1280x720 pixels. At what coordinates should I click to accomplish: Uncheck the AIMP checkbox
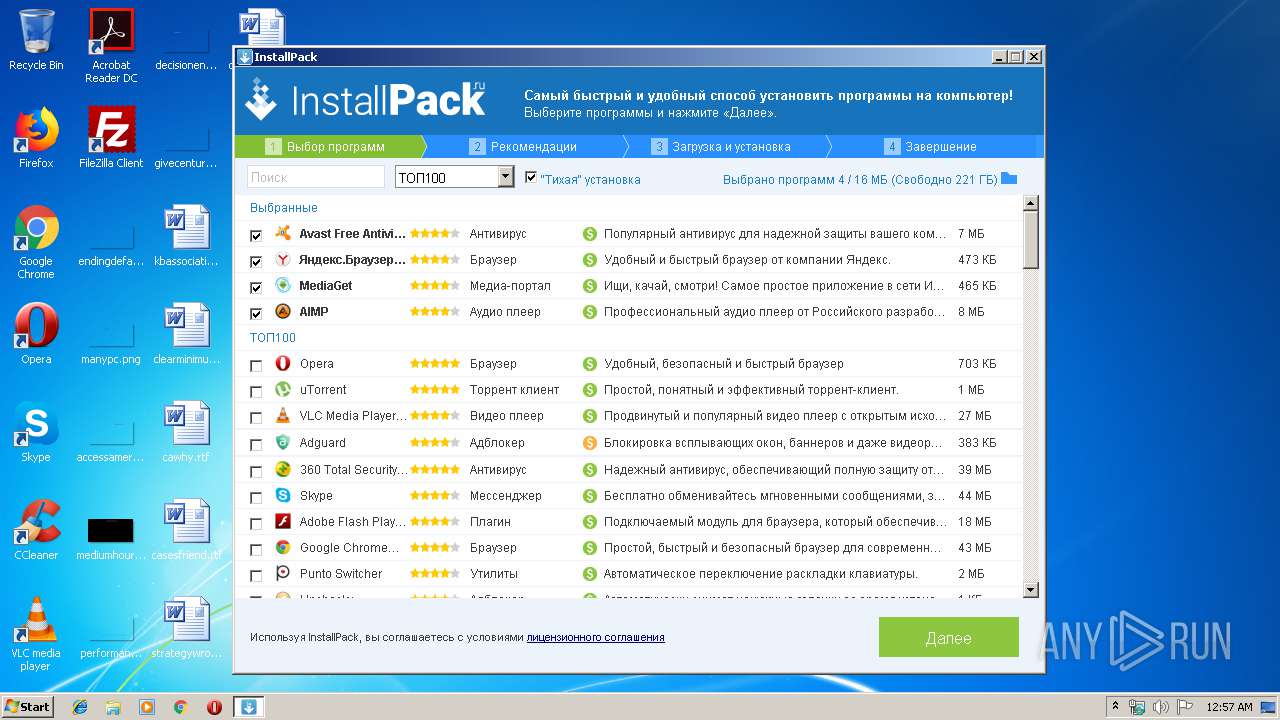(x=256, y=313)
